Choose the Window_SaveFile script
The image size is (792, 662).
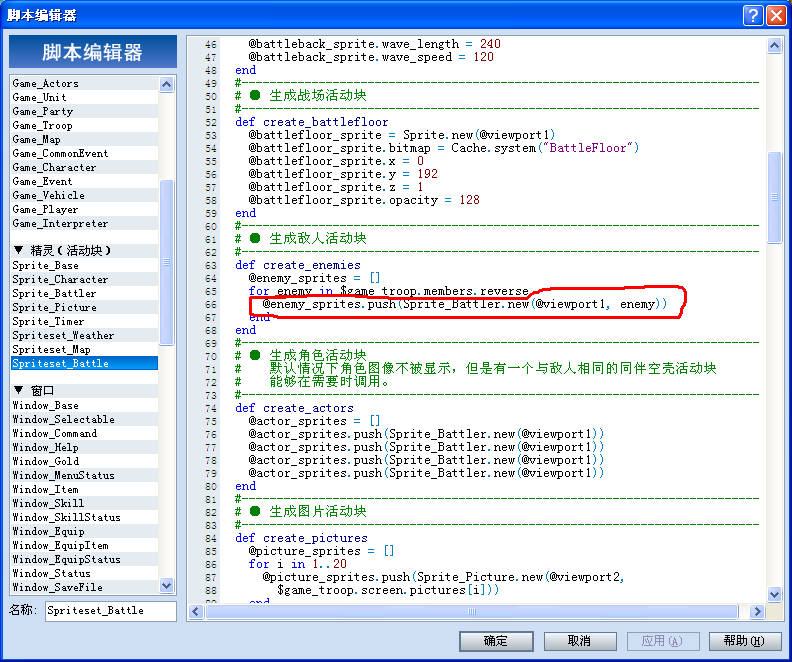[x=84, y=587]
